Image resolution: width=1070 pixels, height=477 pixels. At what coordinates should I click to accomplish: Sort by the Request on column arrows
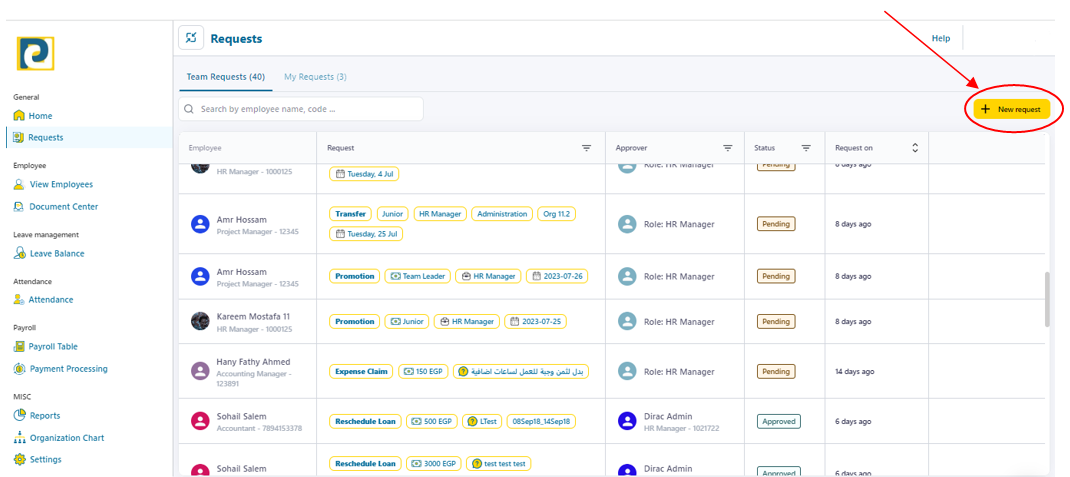click(x=914, y=148)
